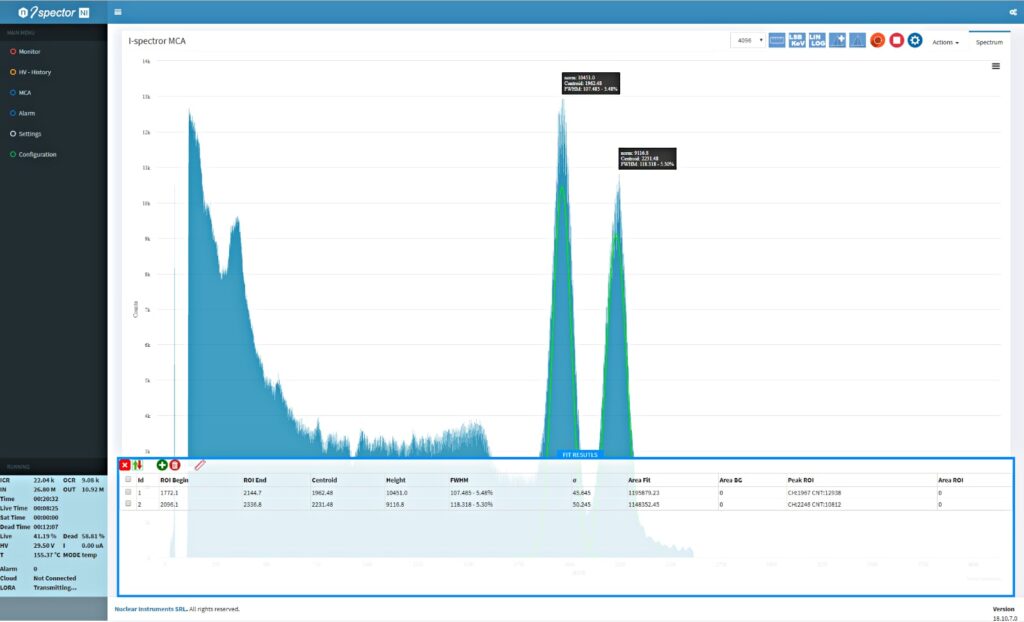The width and height of the screenshot is (1024, 622).
Task: Follow the Nuclear Instruments SRL link
Action: tap(151, 609)
